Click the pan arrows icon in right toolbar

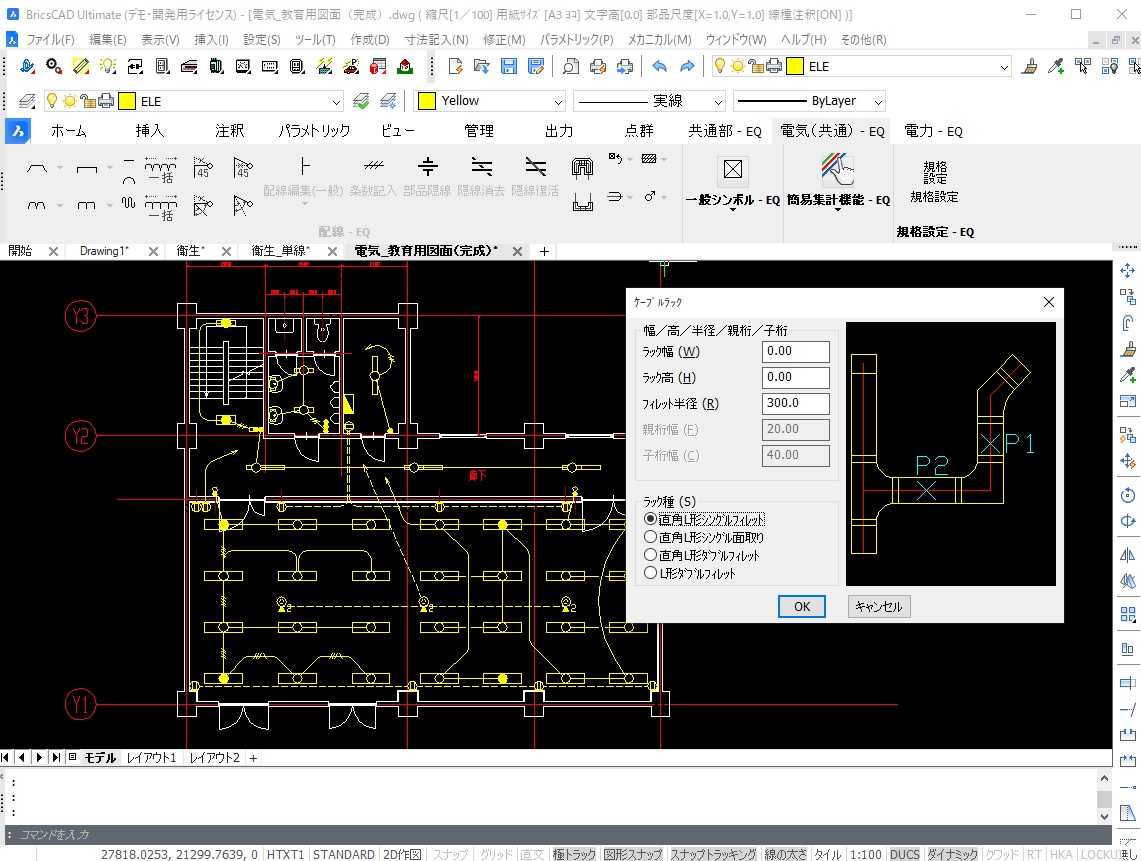pyautogui.click(x=1127, y=271)
